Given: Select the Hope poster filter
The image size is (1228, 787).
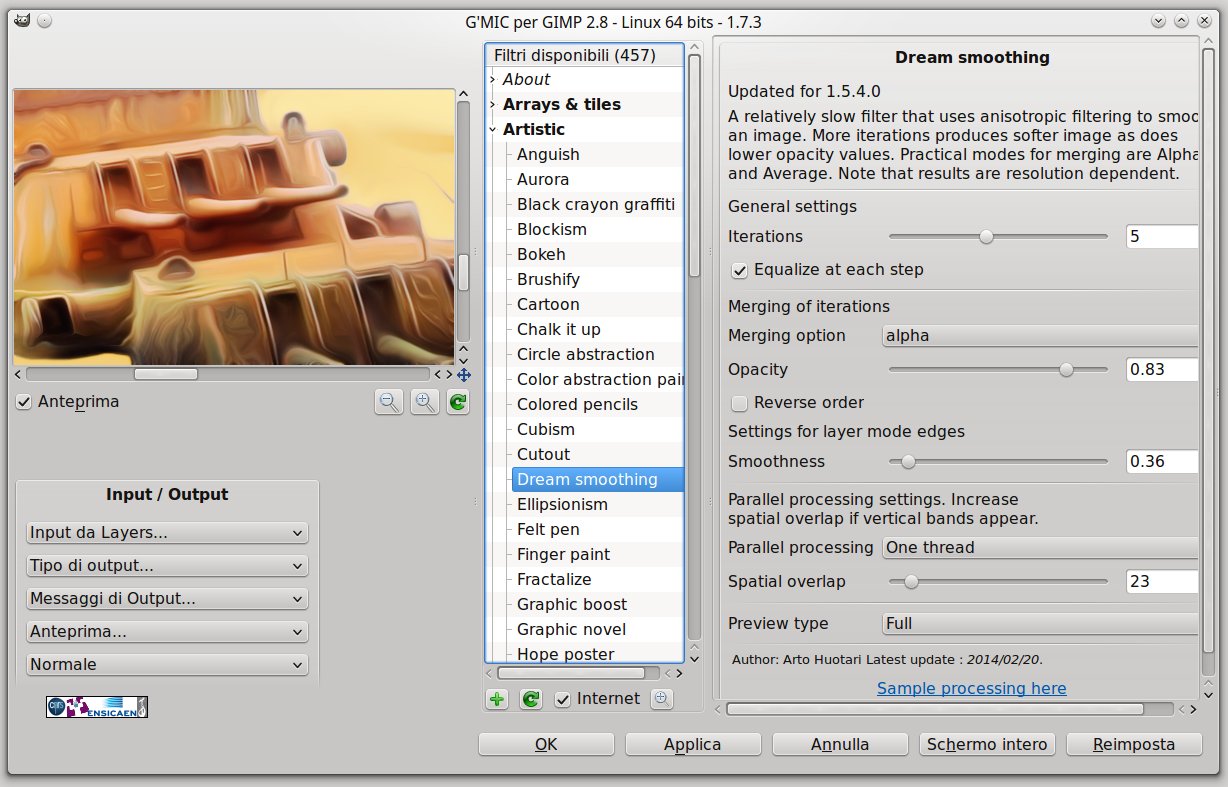Looking at the screenshot, I should pyautogui.click(x=565, y=654).
